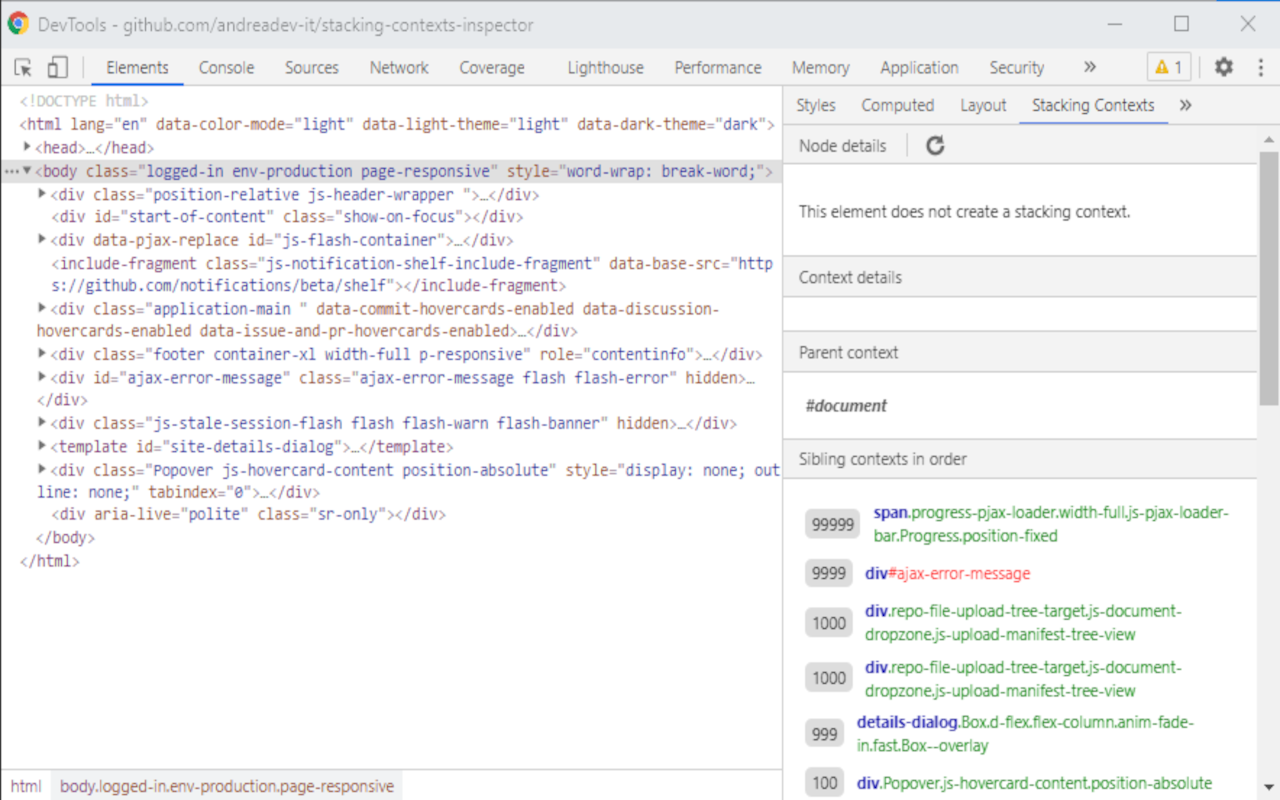
Task: Click the html breadcrumb at the bottom
Action: (x=25, y=786)
